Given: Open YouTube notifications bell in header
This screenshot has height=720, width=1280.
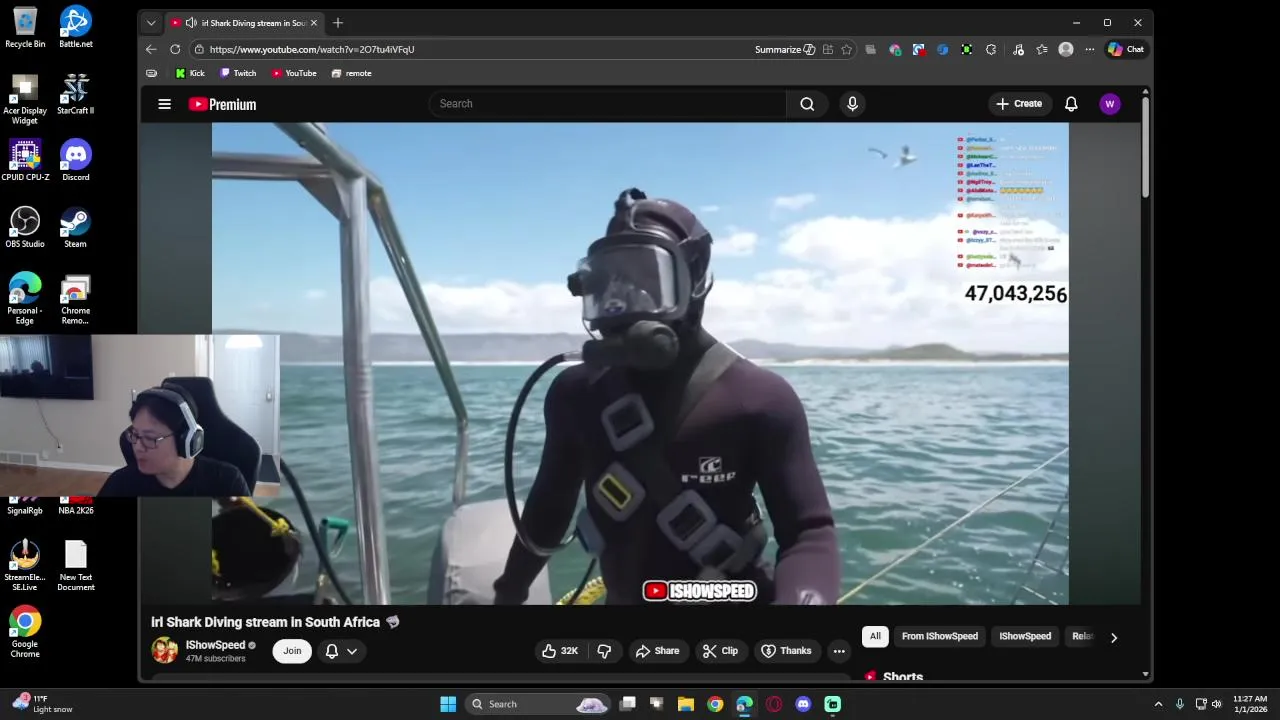Looking at the screenshot, I should point(1071,104).
